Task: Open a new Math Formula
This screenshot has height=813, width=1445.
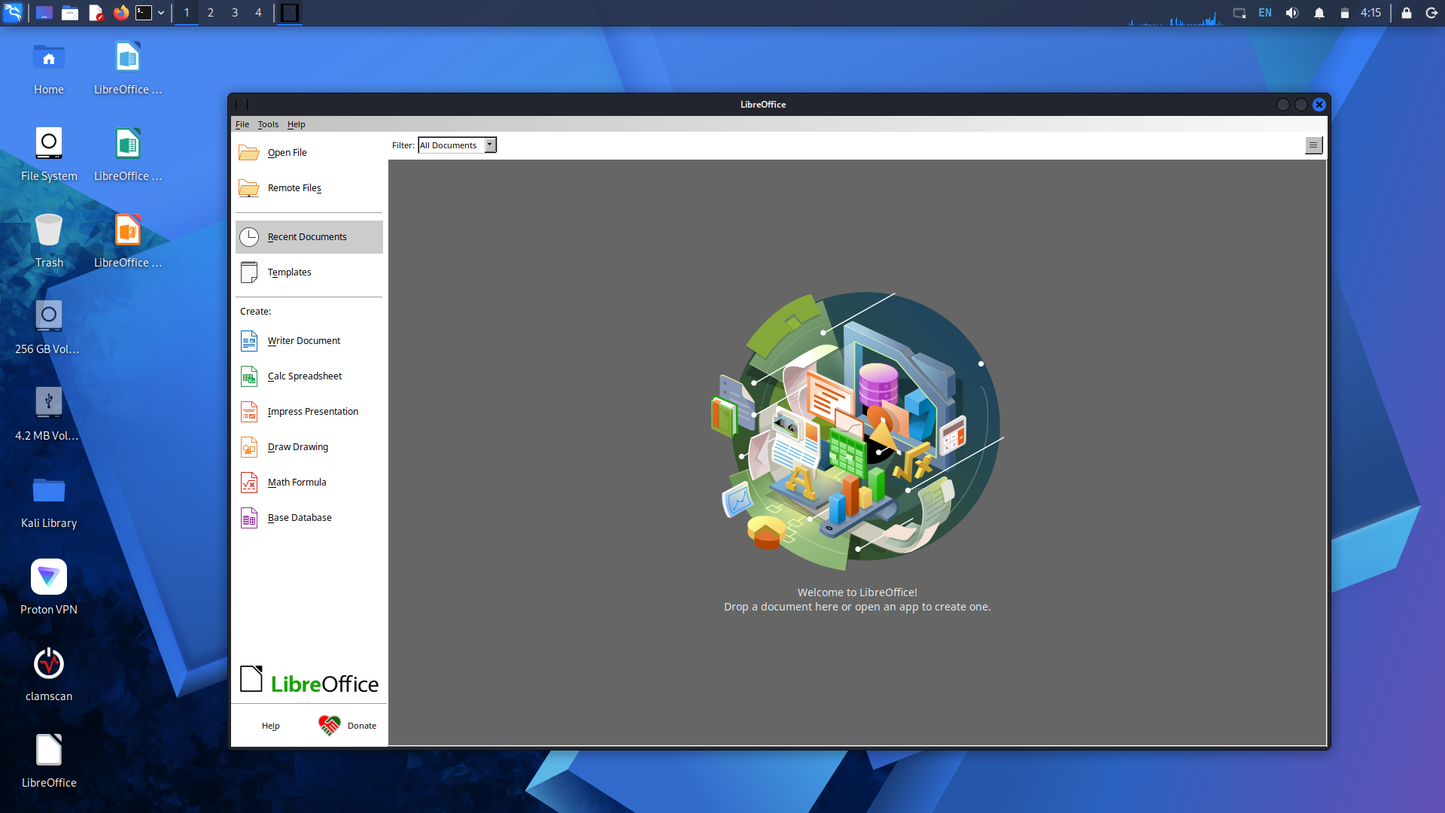Action: 309,482
